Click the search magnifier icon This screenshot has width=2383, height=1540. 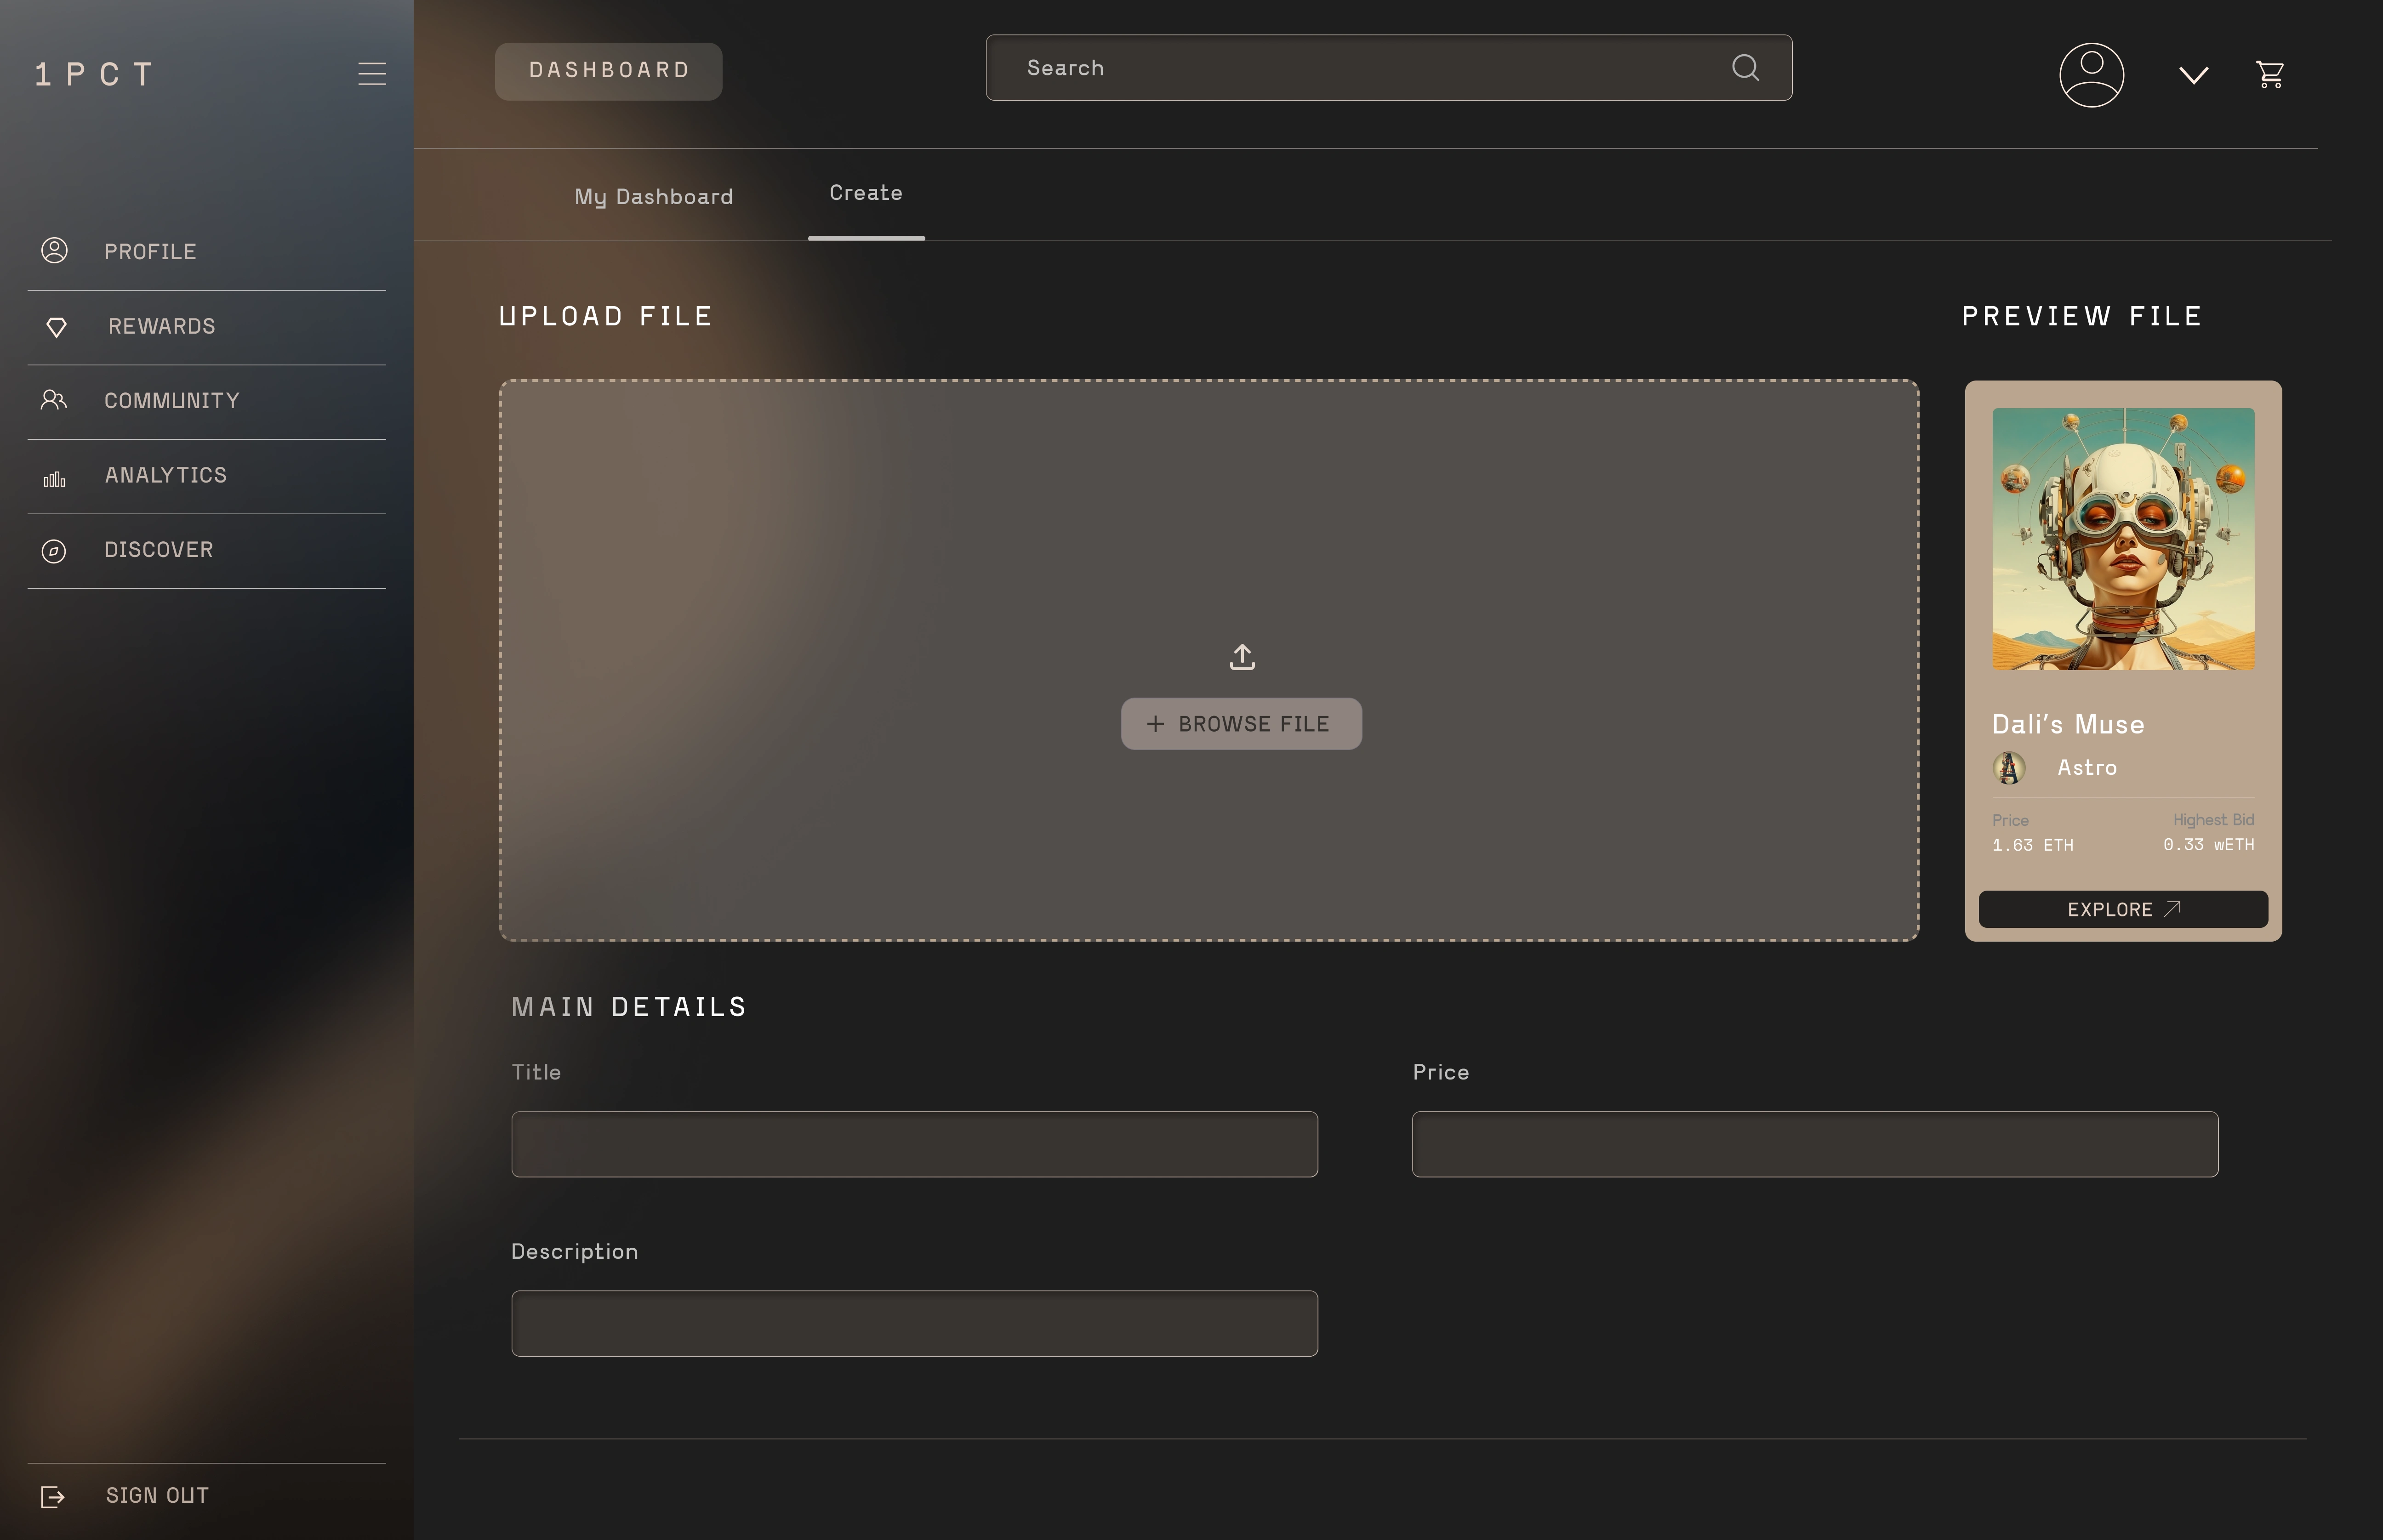[1745, 68]
